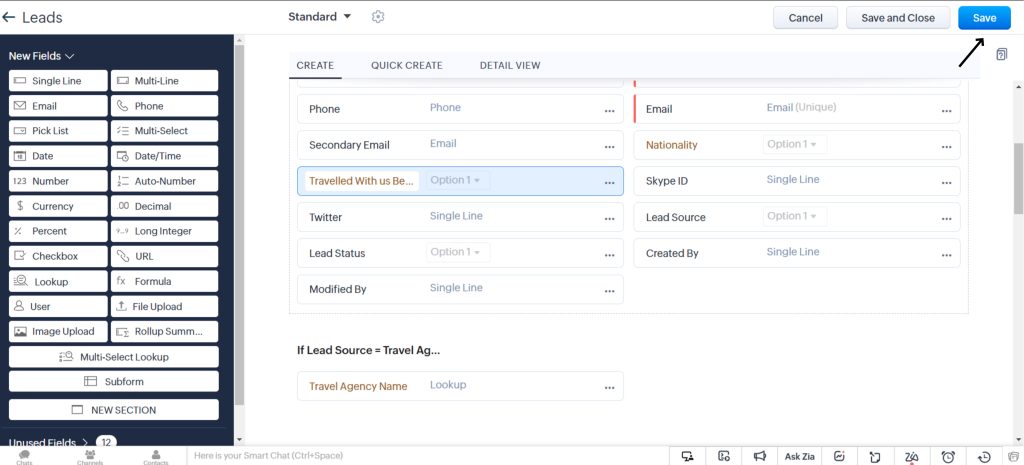Open the Chats panel in bottom bar
This screenshot has height=465, width=1024.
[24, 457]
